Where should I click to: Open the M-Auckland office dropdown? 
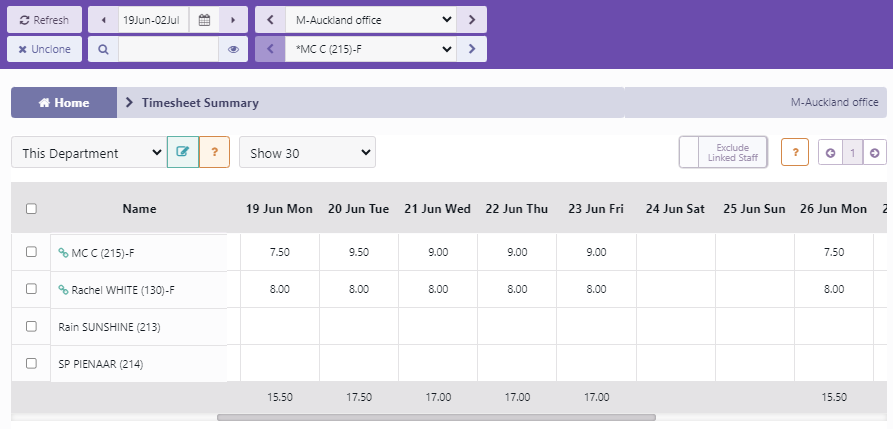pyautogui.click(x=371, y=20)
